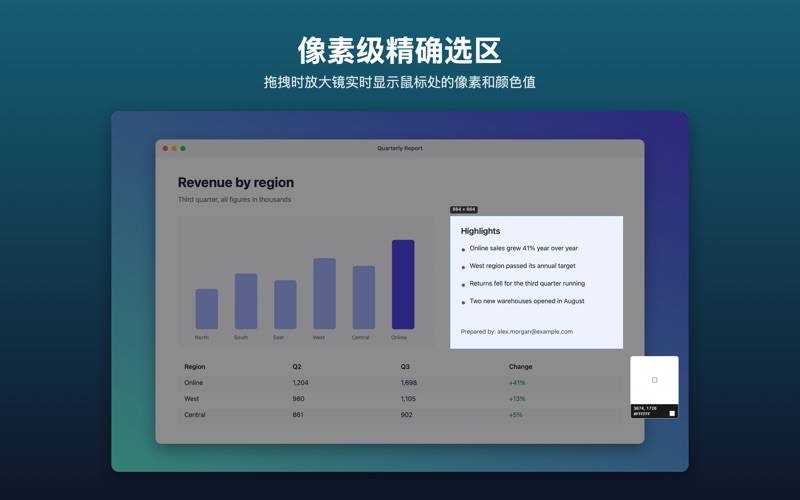800x500 pixels.
Task: Click the yellow minimize button of Quarterly Report
Action: click(x=174, y=148)
